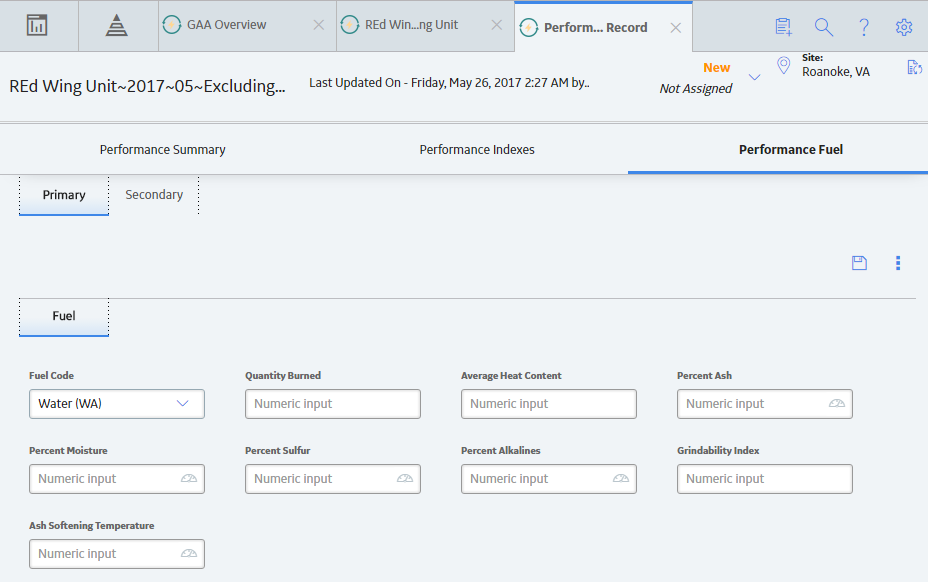
Task: Save the record with the disk icon
Action: click(859, 263)
